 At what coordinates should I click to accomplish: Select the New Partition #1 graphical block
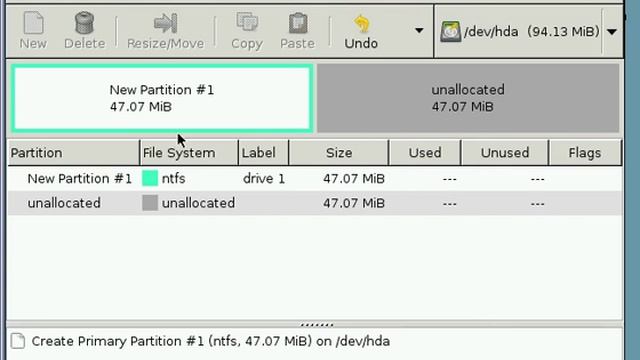162,98
